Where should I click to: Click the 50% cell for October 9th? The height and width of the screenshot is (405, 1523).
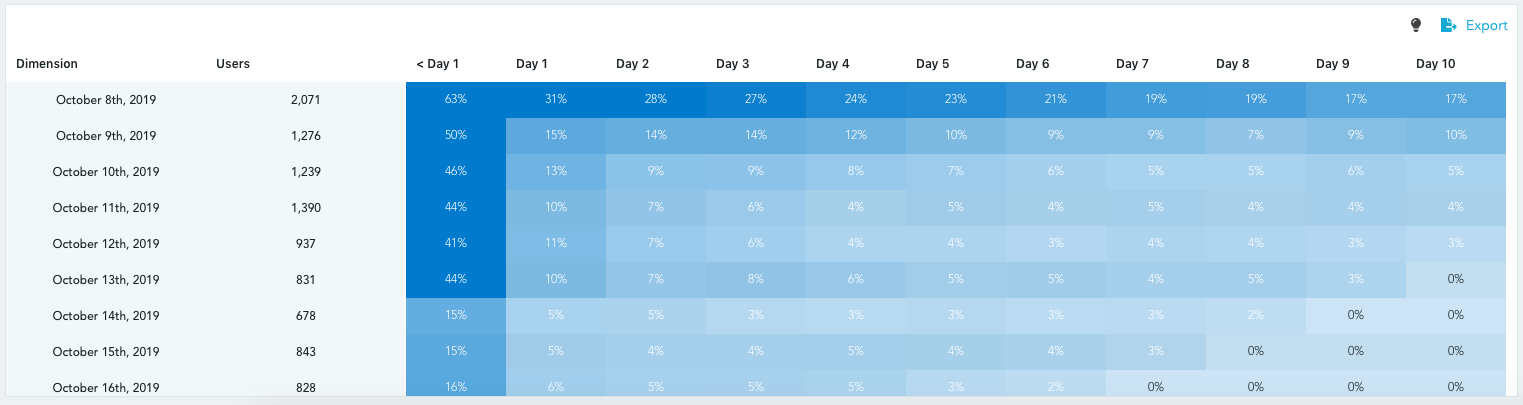(456, 136)
